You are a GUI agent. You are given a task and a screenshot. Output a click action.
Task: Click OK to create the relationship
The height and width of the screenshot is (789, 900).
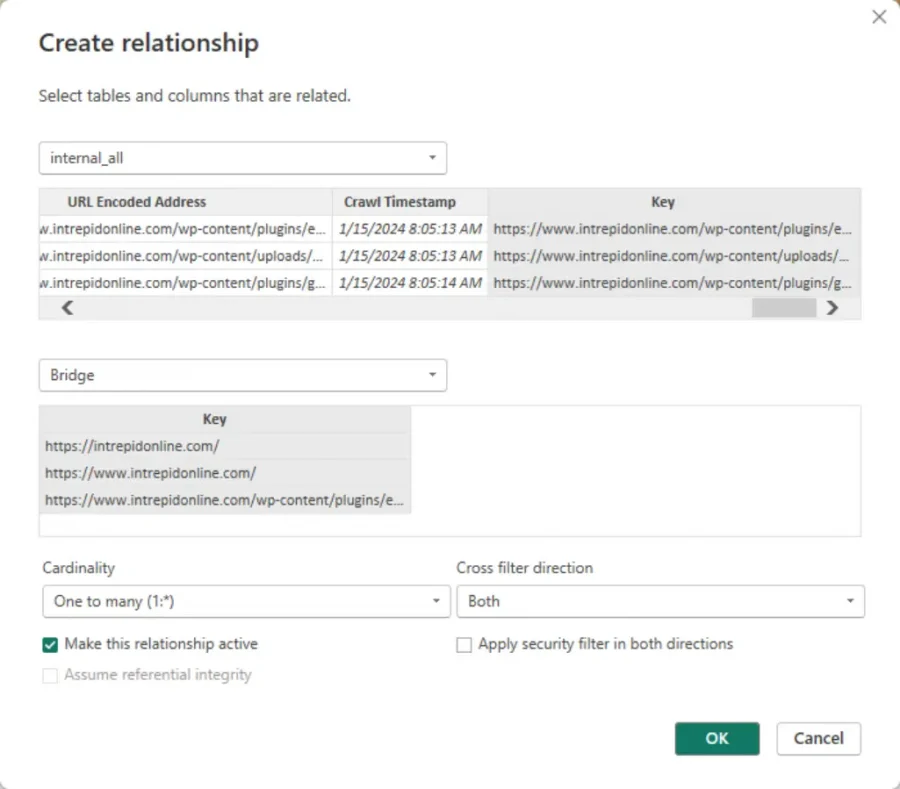point(717,739)
